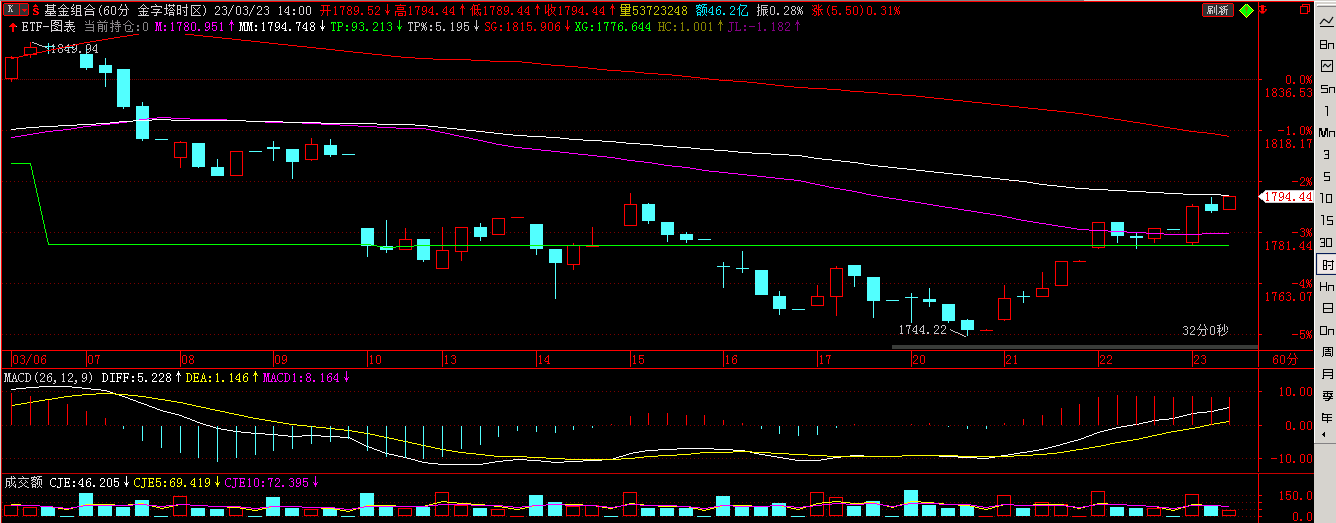1336x523 pixels.
Task: Select the boxed chart icon in sidebar
Action: pyautogui.click(x=1326, y=67)
